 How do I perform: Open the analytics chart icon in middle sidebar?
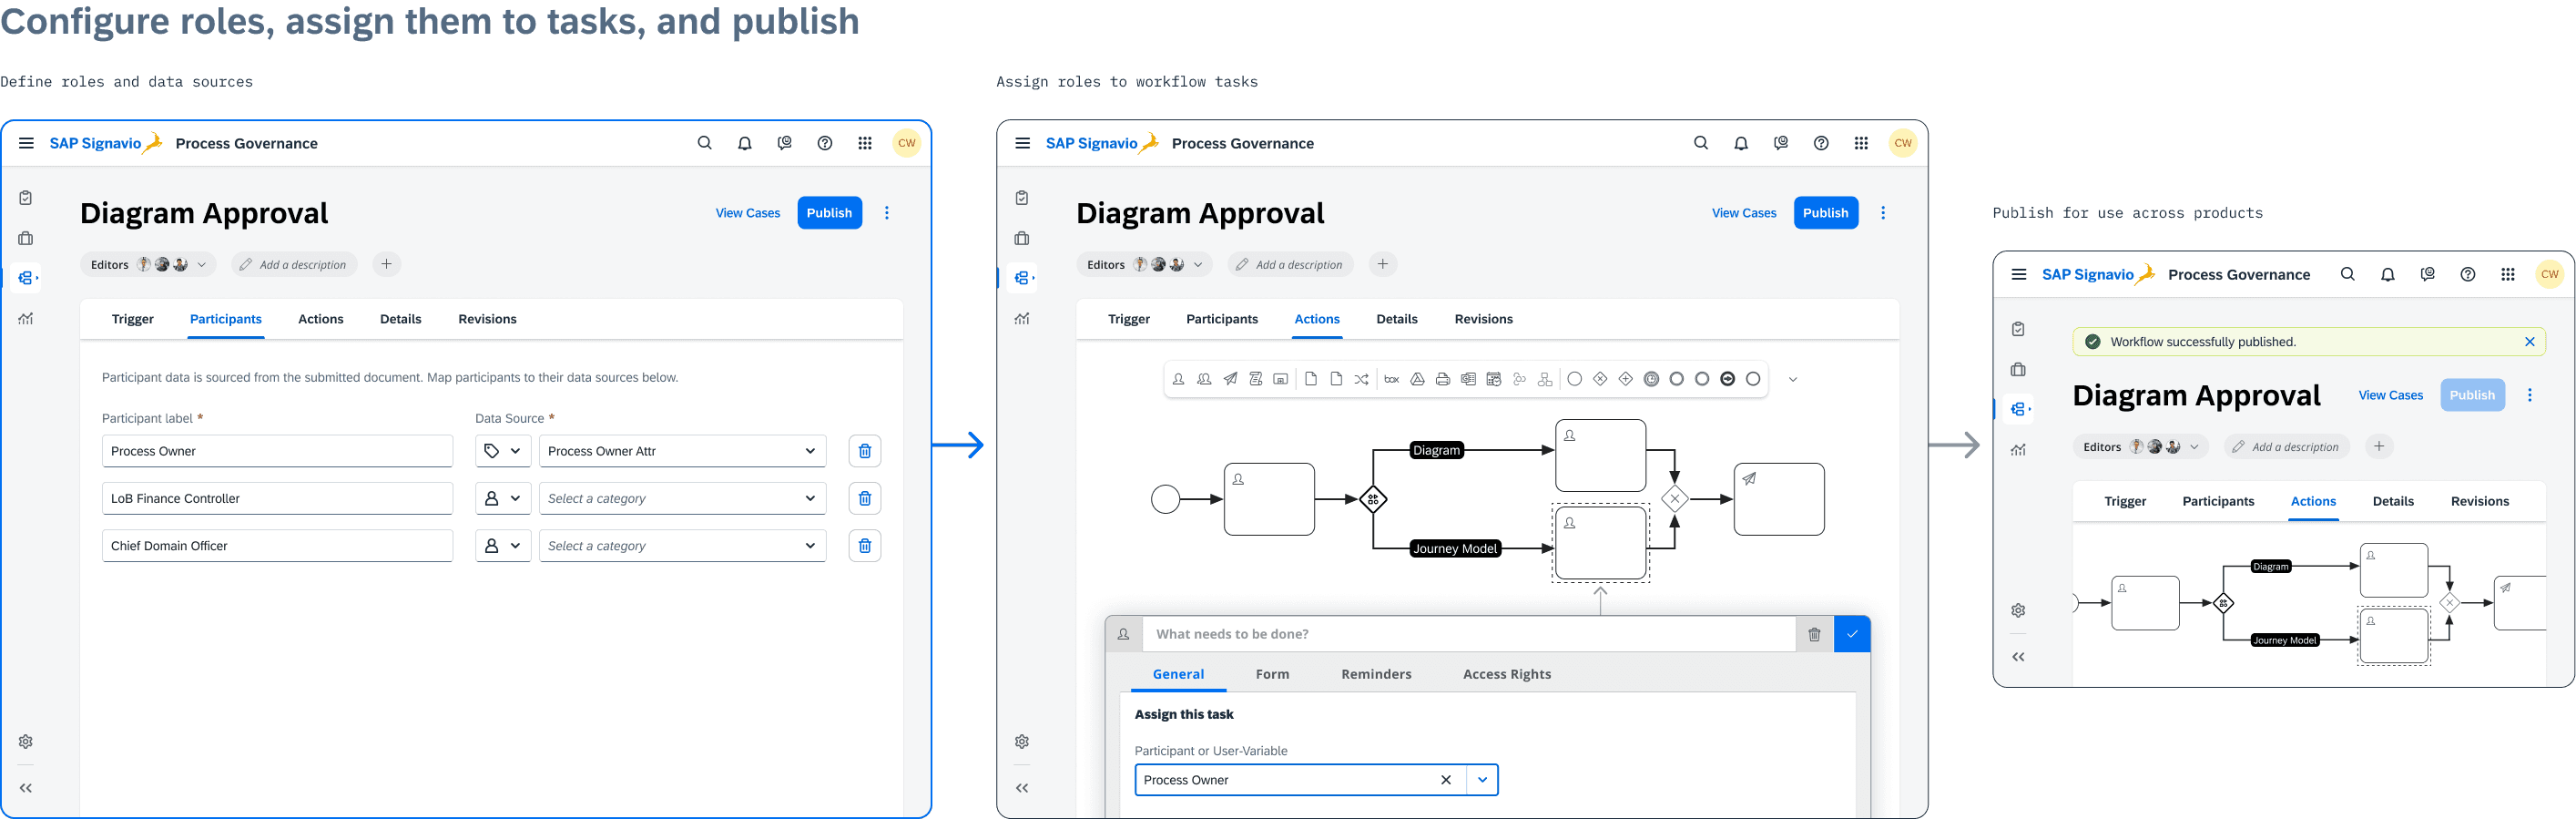coord(1021,318)
